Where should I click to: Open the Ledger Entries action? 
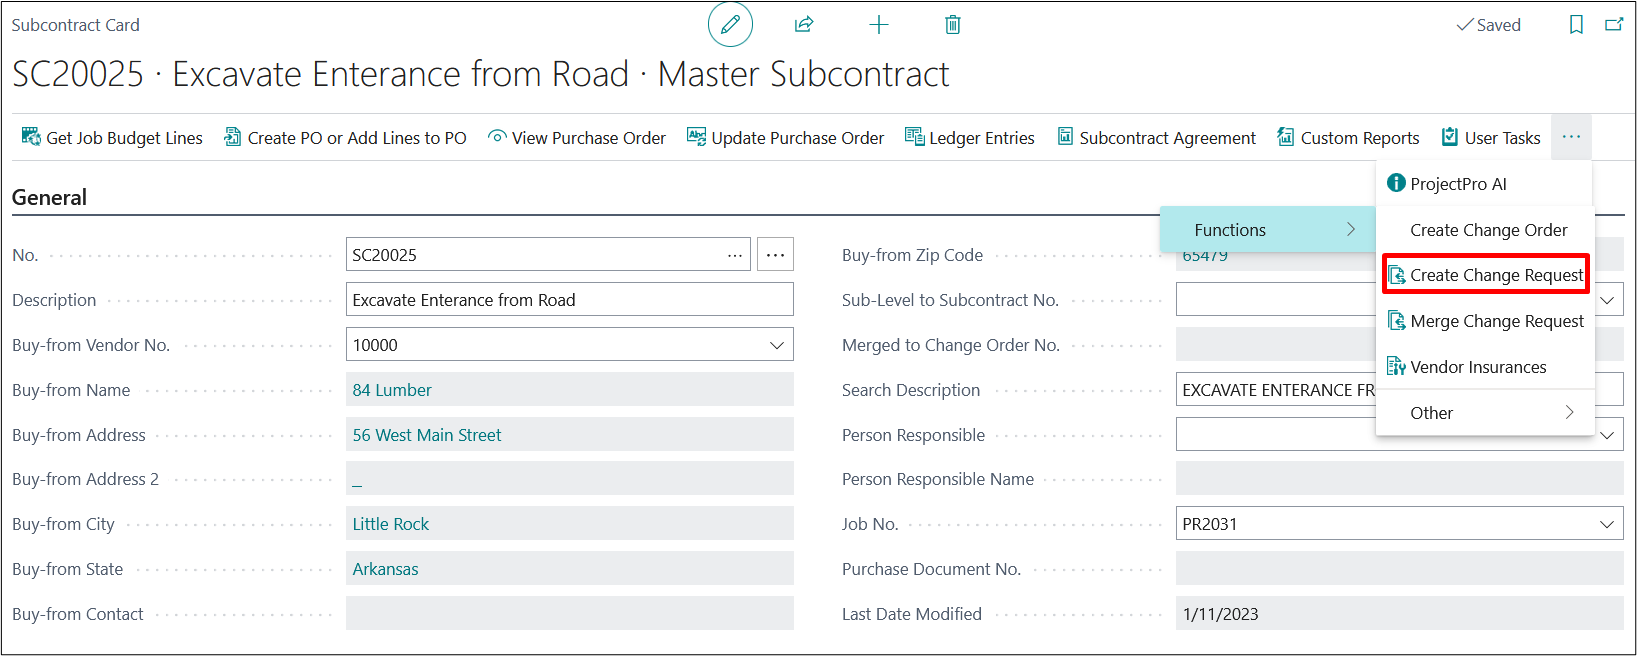[970, 138]
